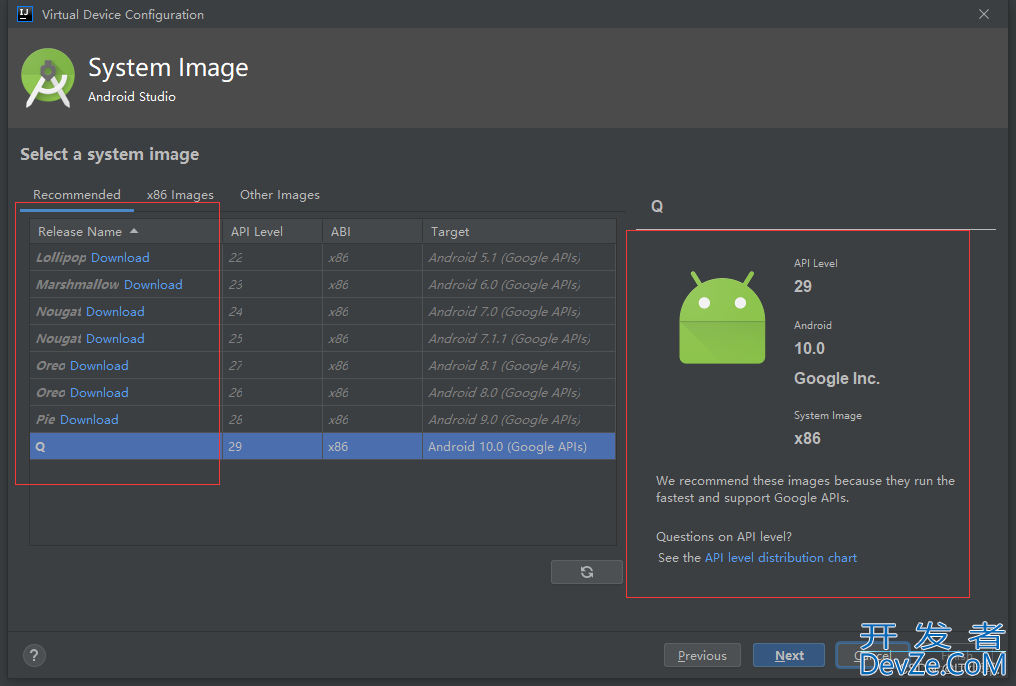
Task: Open the API level distribution chart link
Action: tap(781, 558)
